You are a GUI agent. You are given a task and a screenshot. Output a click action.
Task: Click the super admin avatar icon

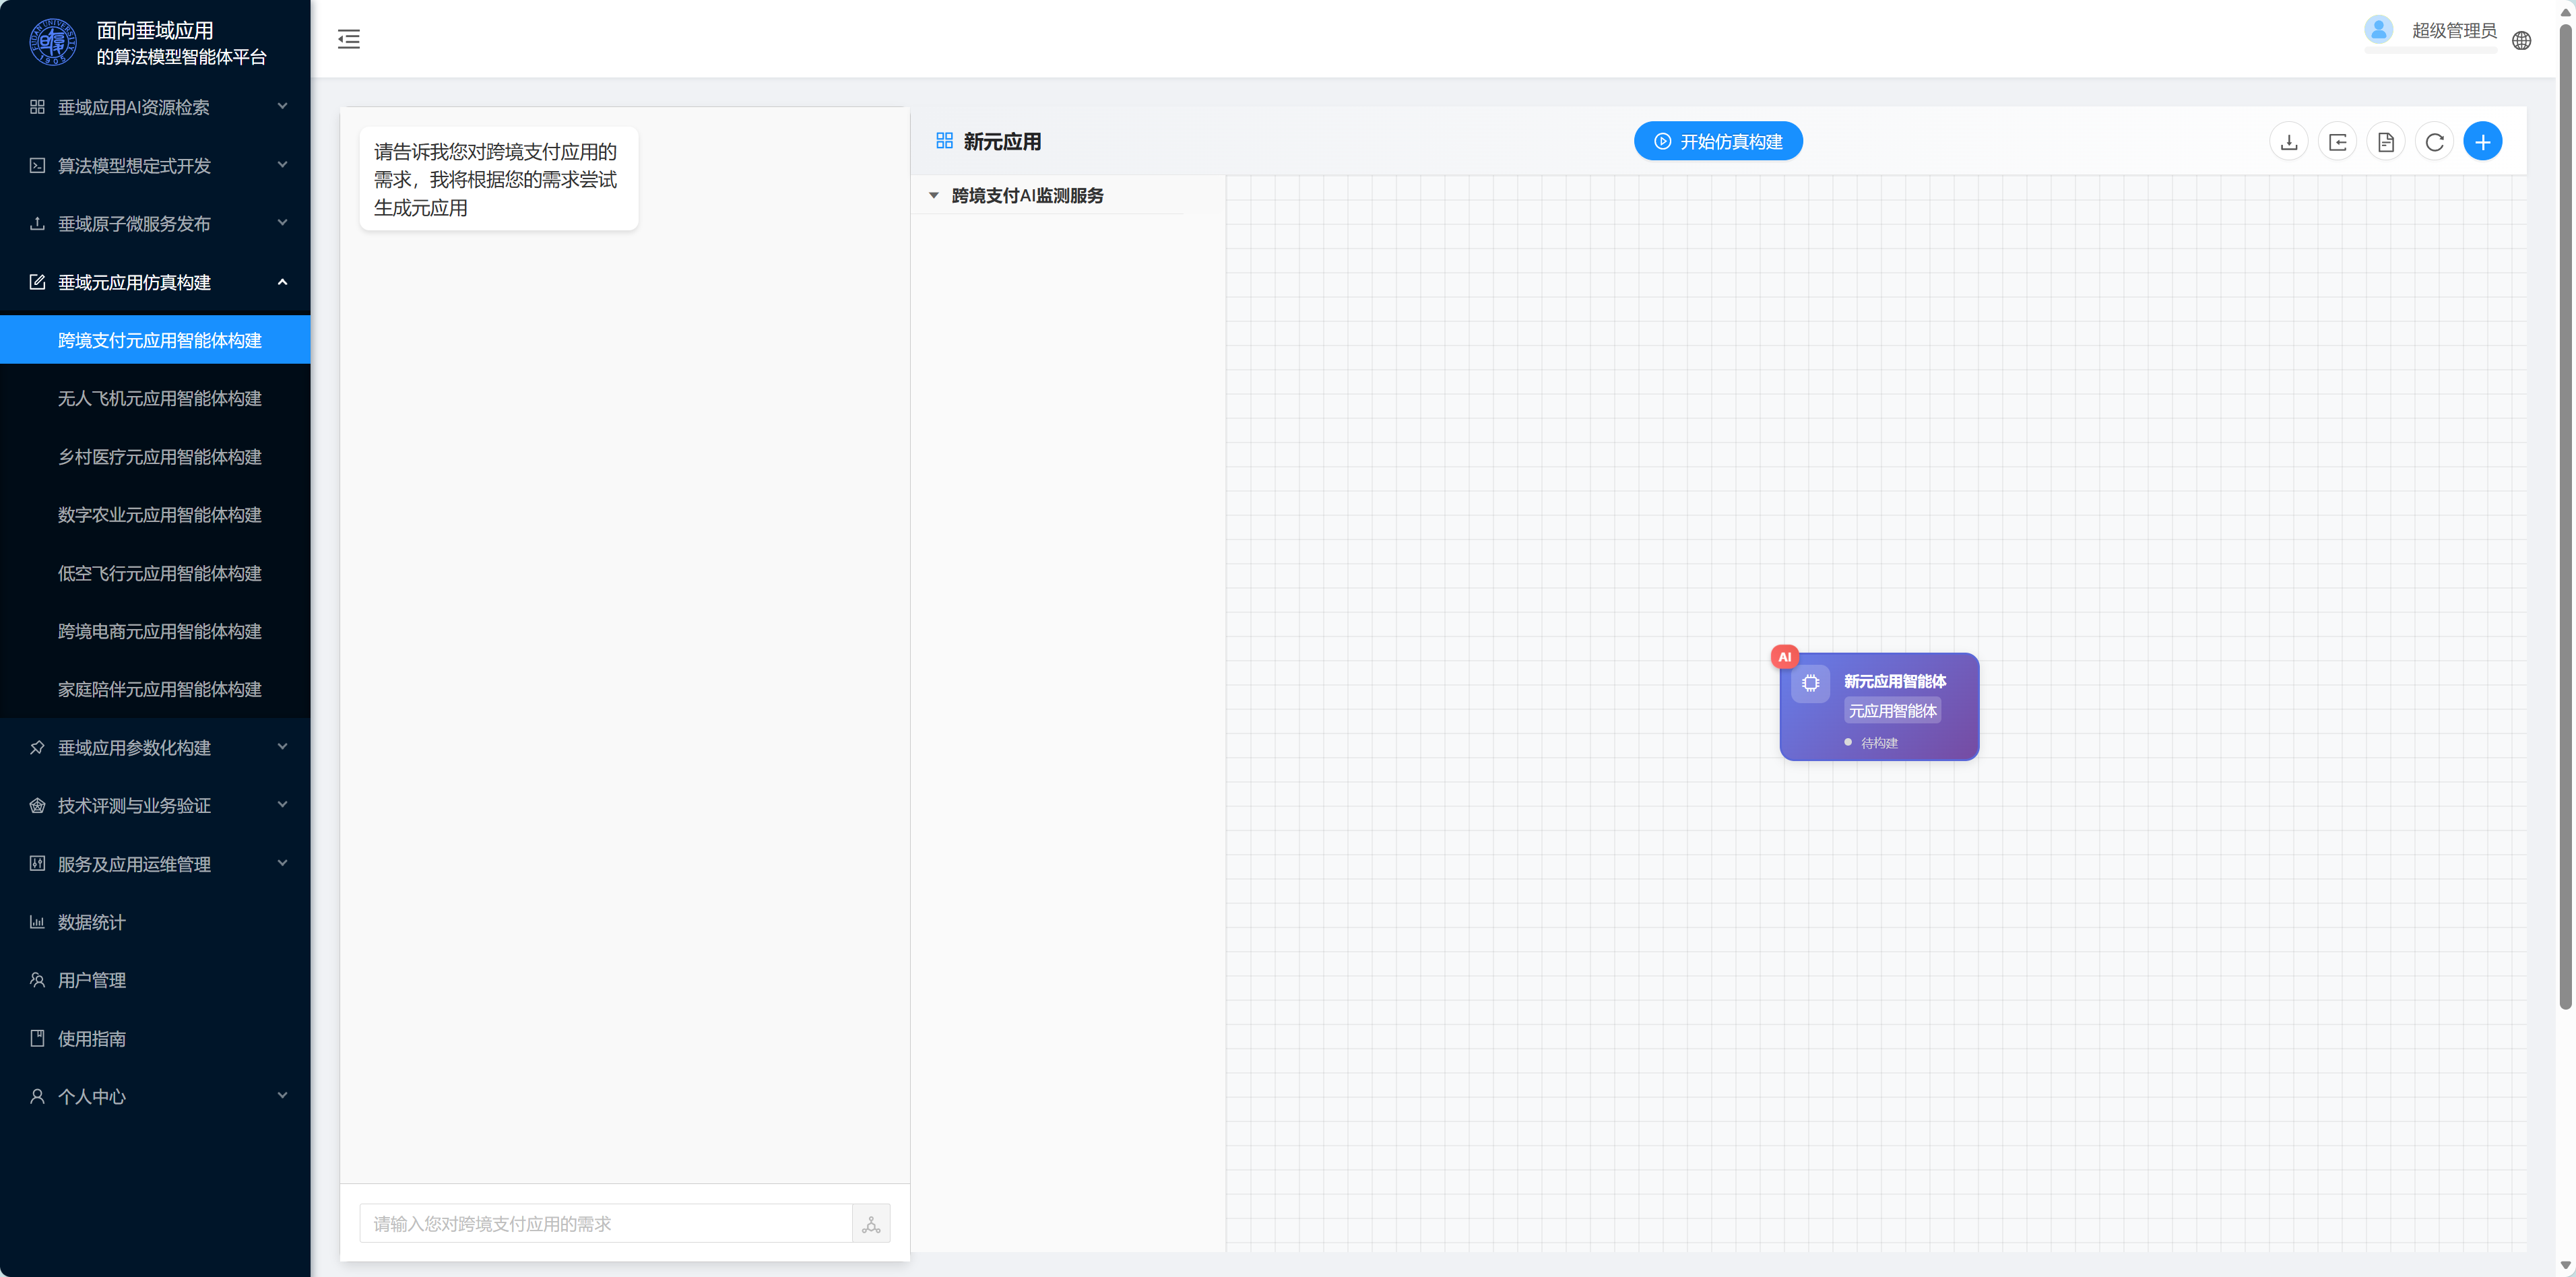point(2378,29)
